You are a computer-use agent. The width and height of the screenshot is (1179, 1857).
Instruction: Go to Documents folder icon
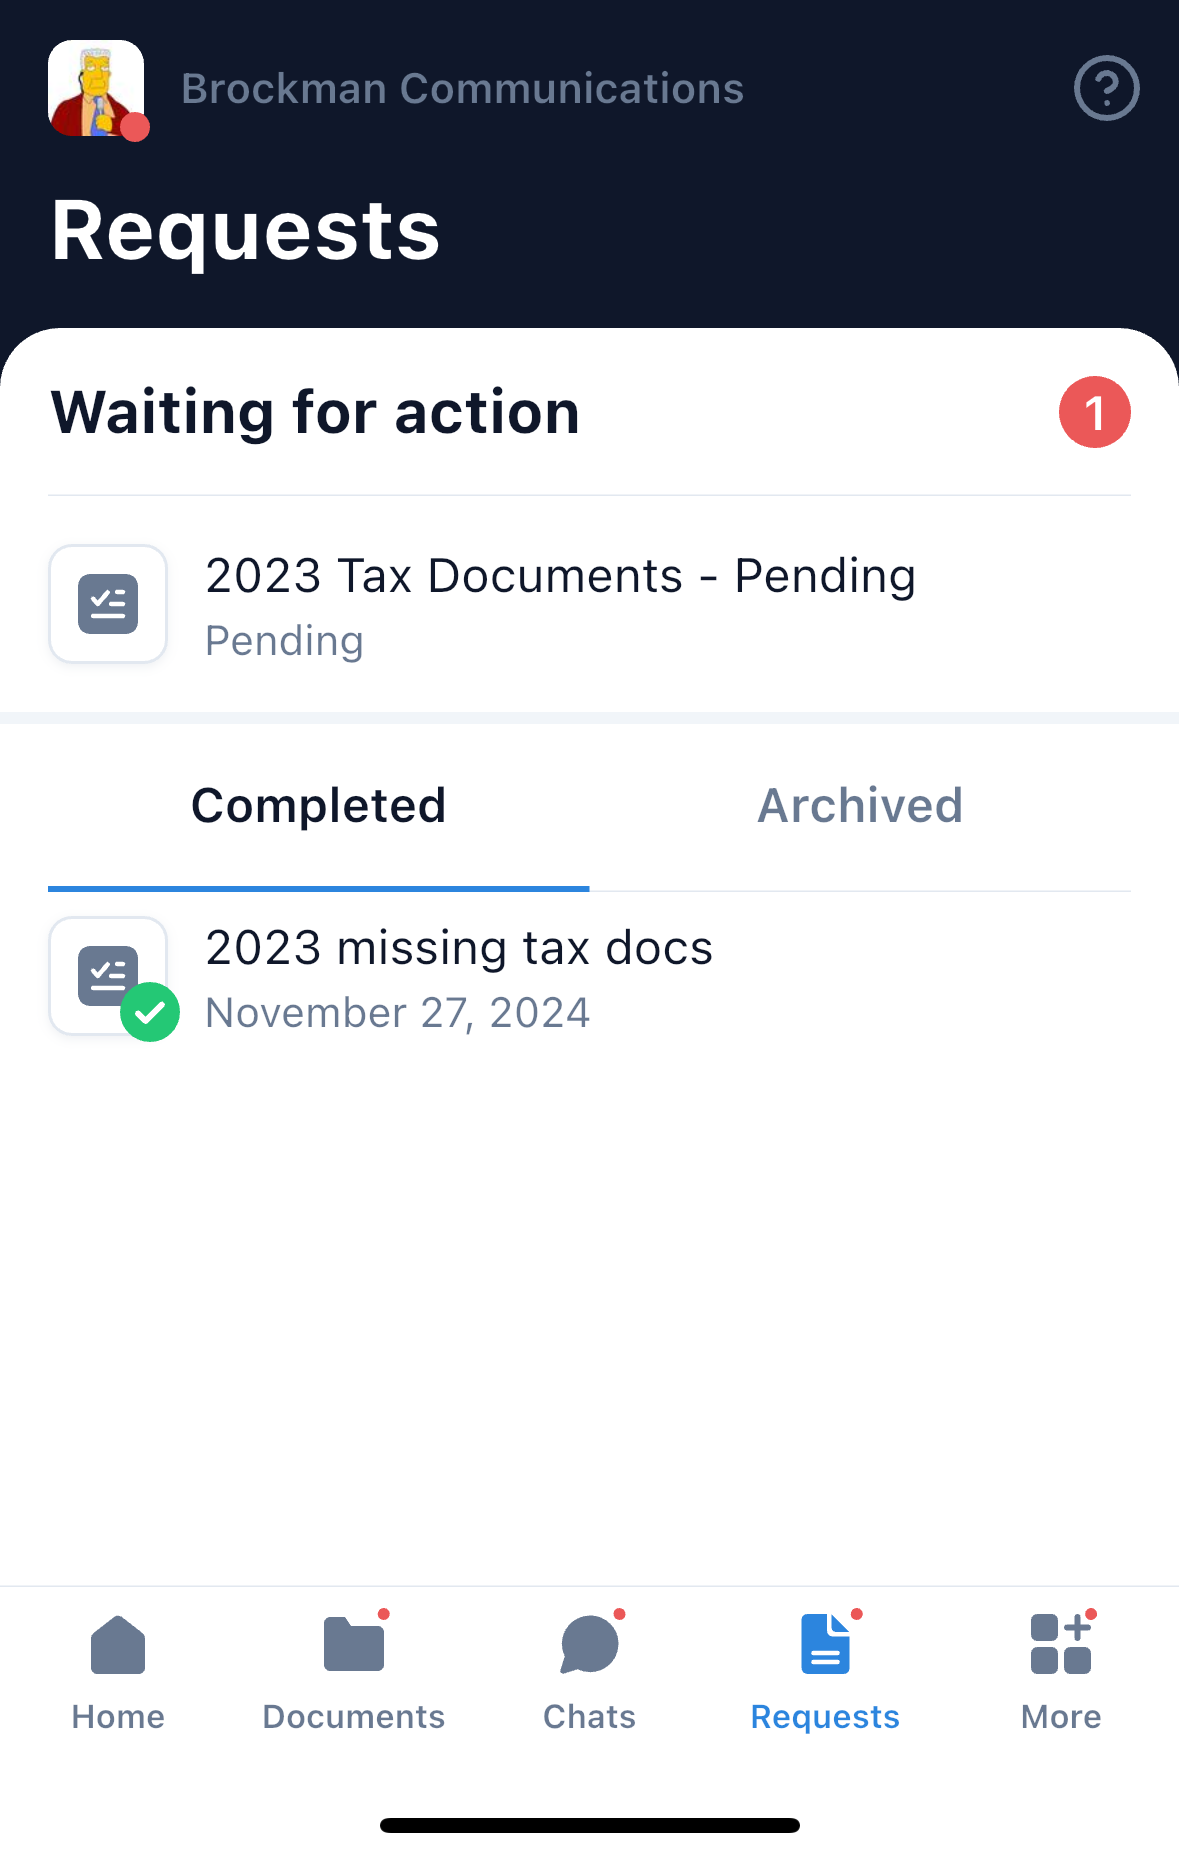coord(354,1645)
